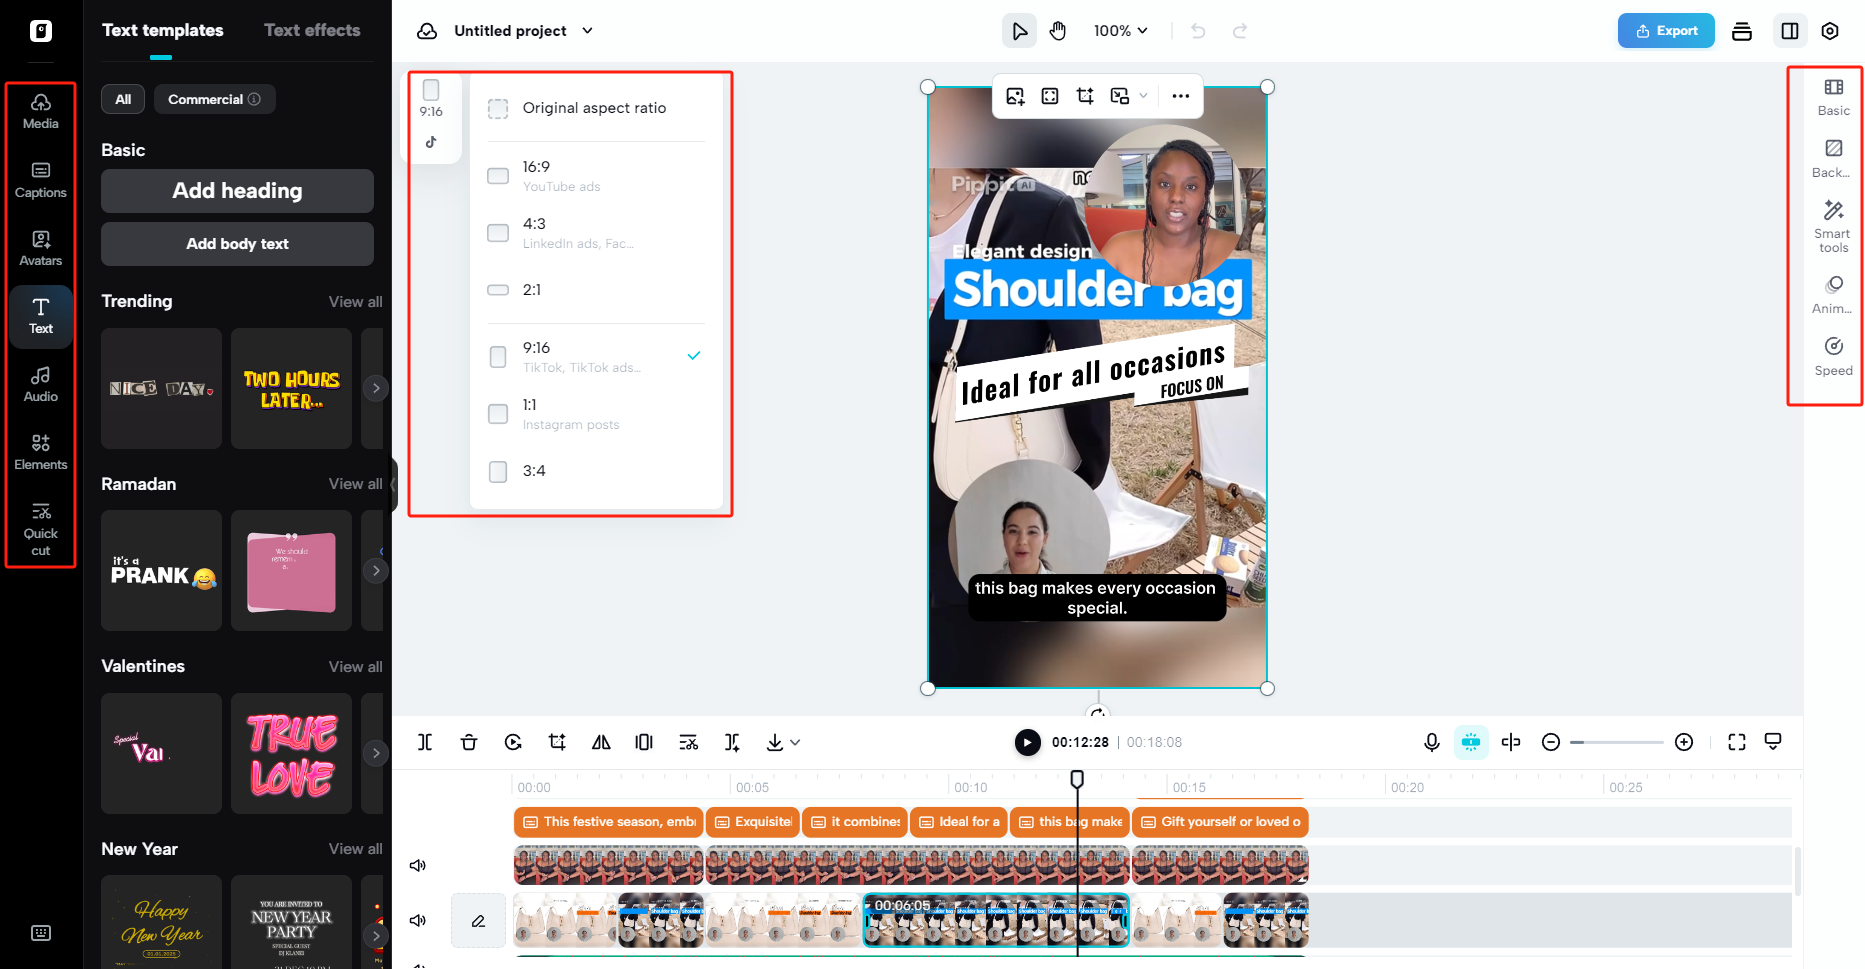Open the Media panel in the sidebar
The image size is (1865, 969).
(x=40, y=110)
